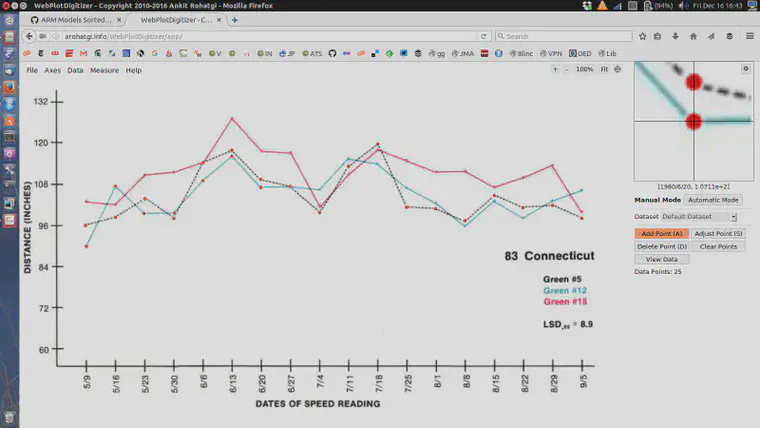Image resolution: width=760 pixels, height=428 pixels.
Task: Expand the Default Dataset dropdown
Action: coord(699,217)
